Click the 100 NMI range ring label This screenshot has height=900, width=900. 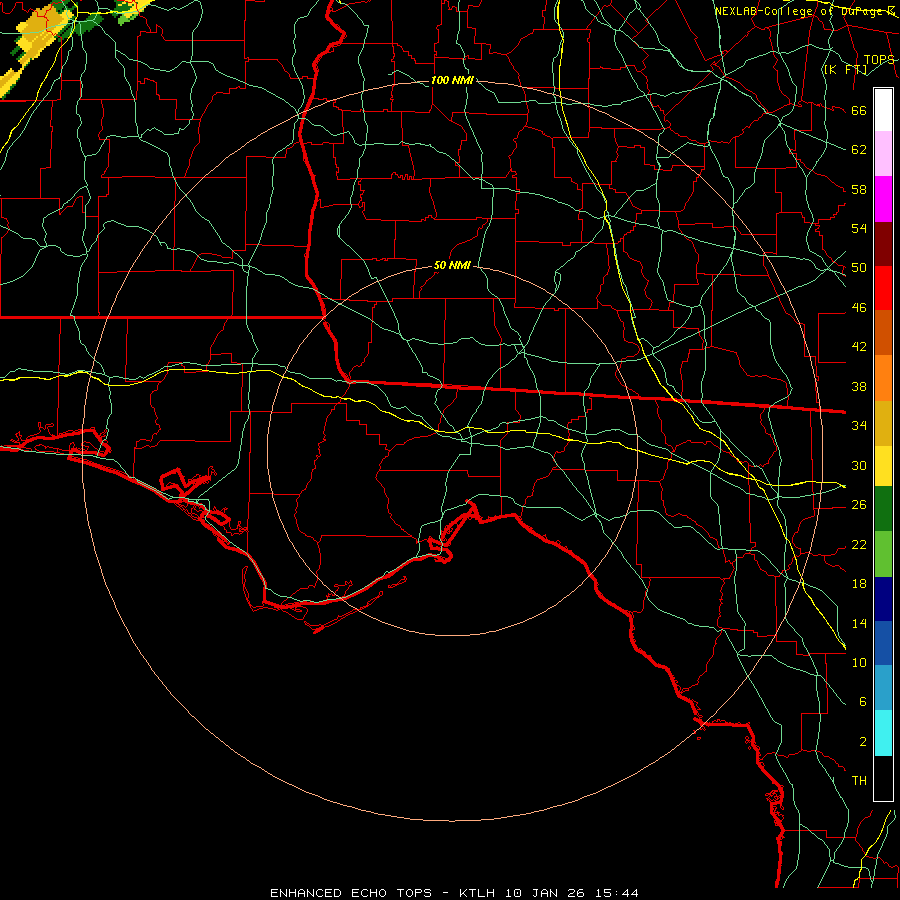[x=452, y=80]
